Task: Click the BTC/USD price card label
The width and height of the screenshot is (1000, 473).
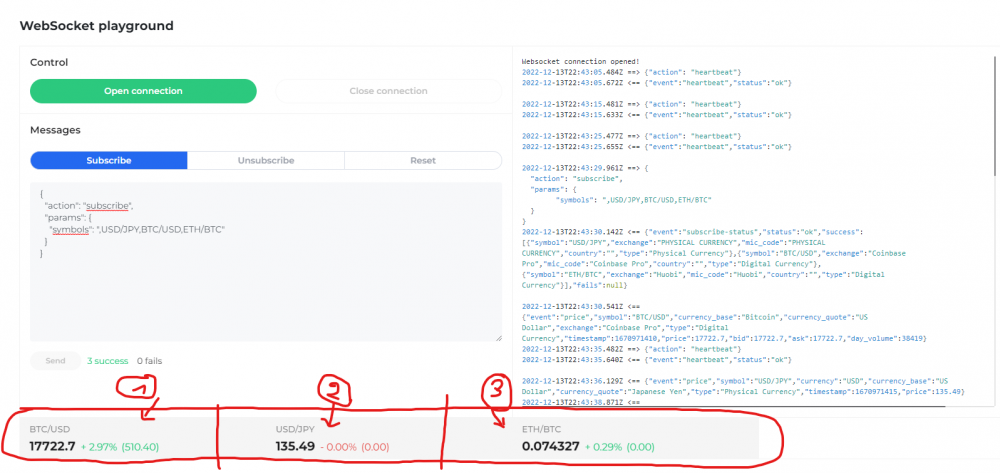Action: (x=50, y=430)
